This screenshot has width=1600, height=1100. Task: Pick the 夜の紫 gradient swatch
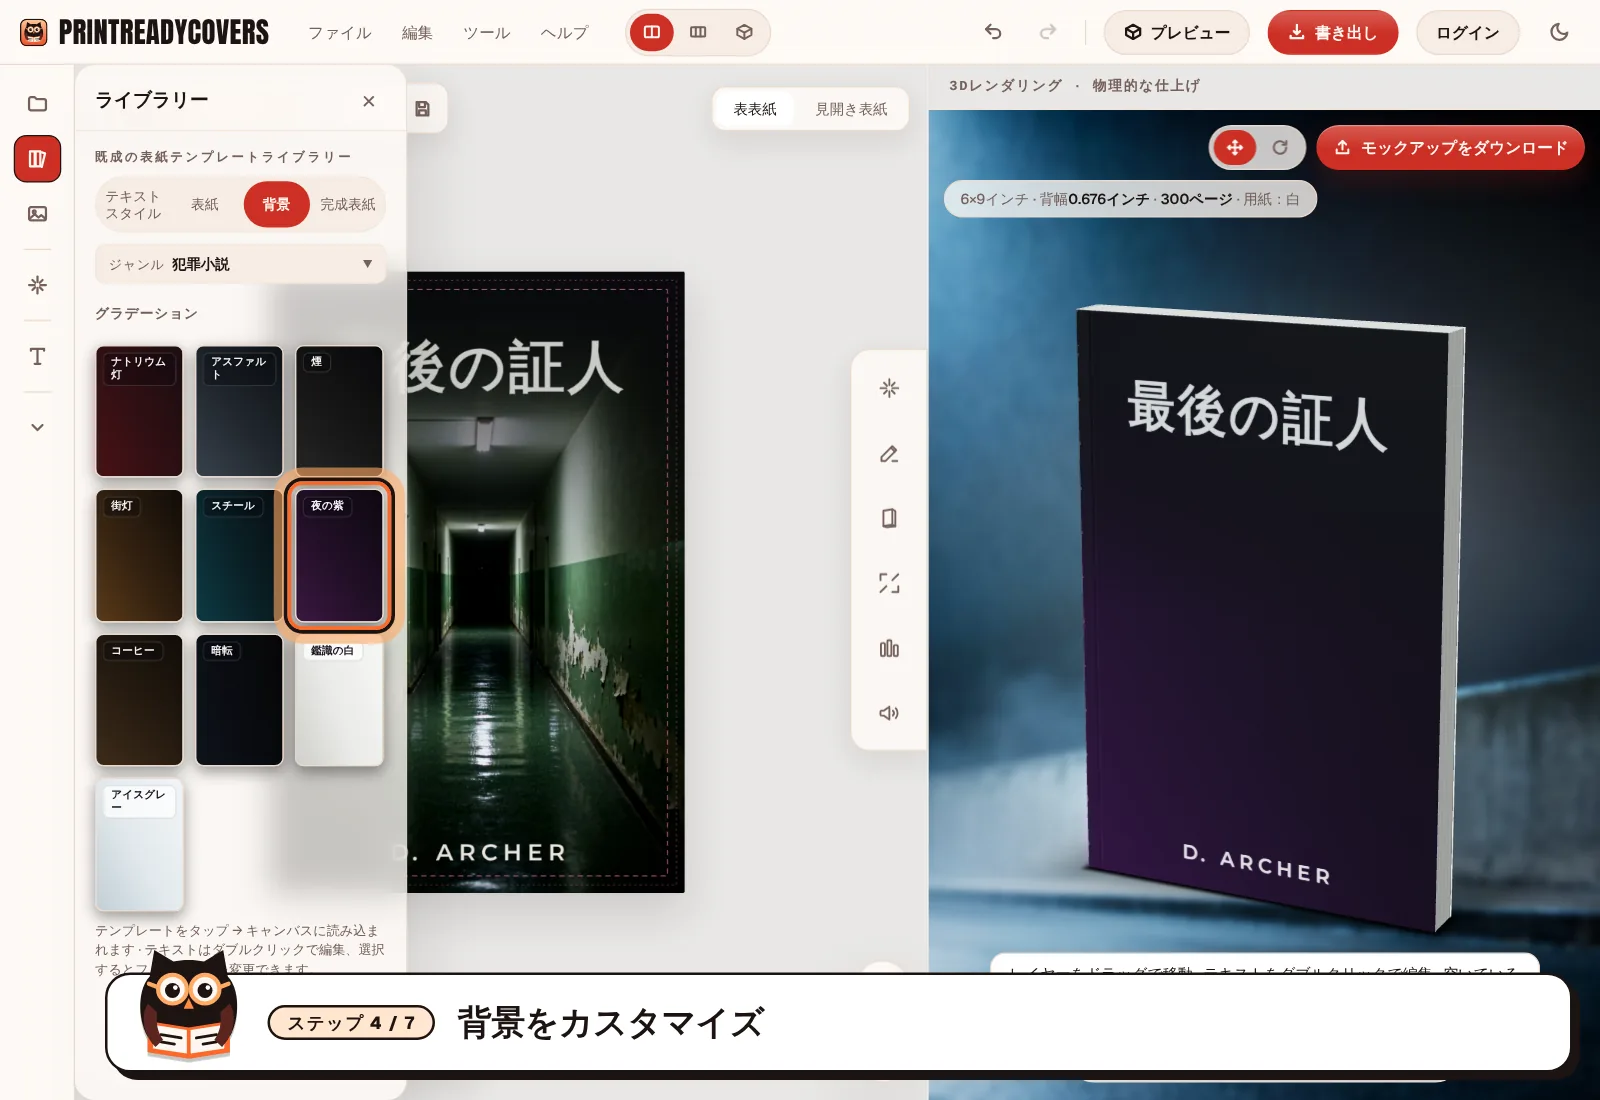pyautogui.click(x=339, y=556)
